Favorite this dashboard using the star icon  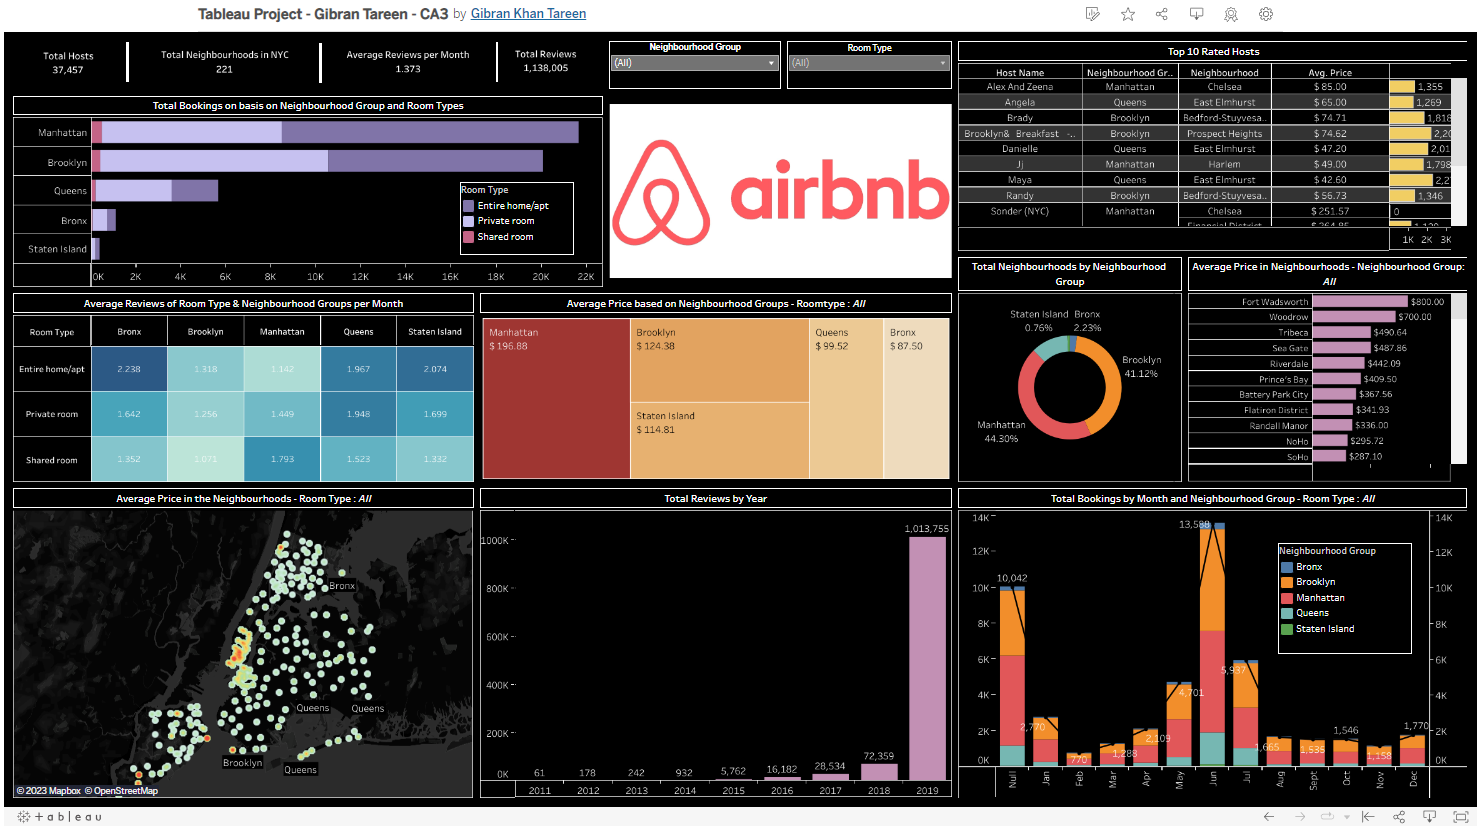click(x=1127, y=14)
